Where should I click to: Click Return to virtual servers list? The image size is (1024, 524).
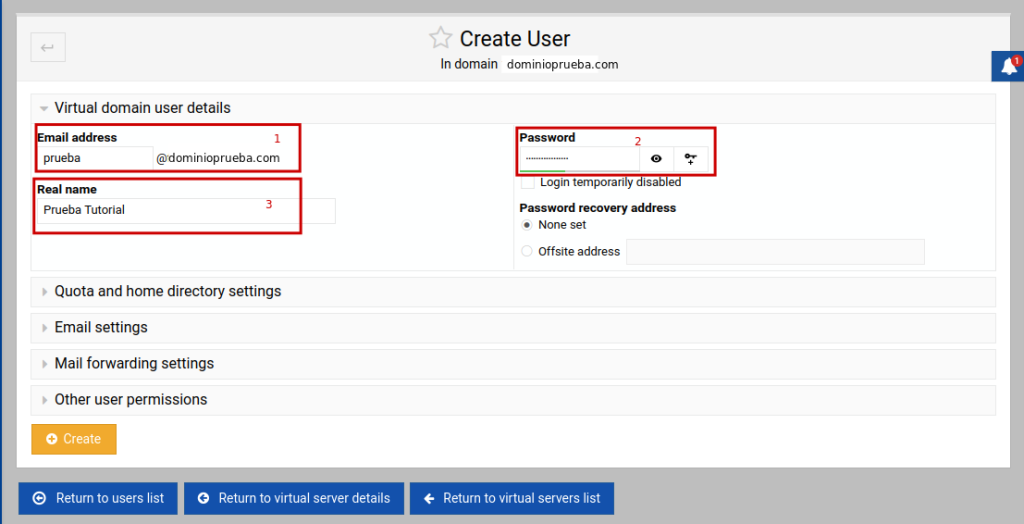click(x=511, y=498)
